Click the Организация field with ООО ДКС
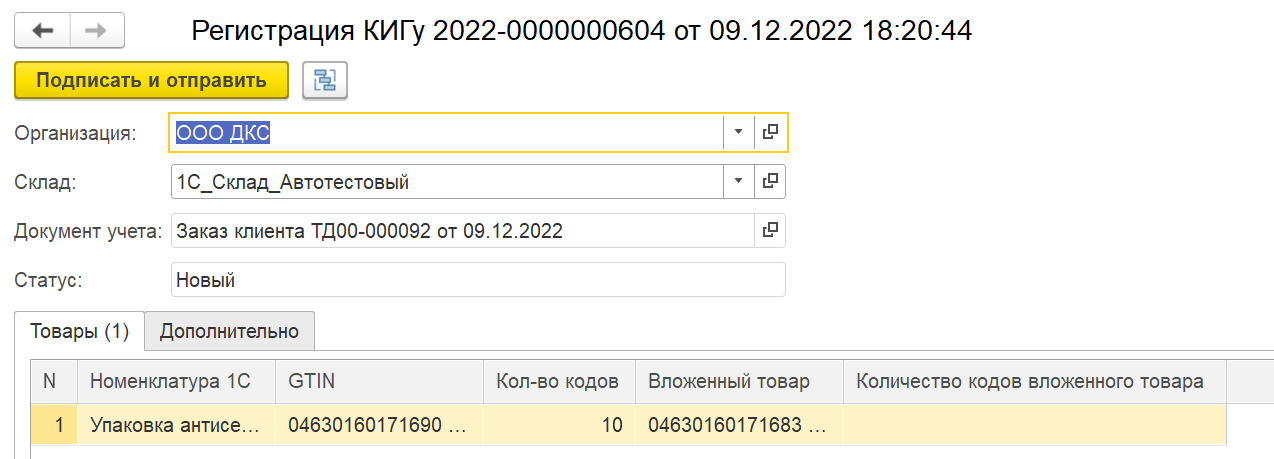The width and height of the screenshot is (1274, 459). [445, 132]
